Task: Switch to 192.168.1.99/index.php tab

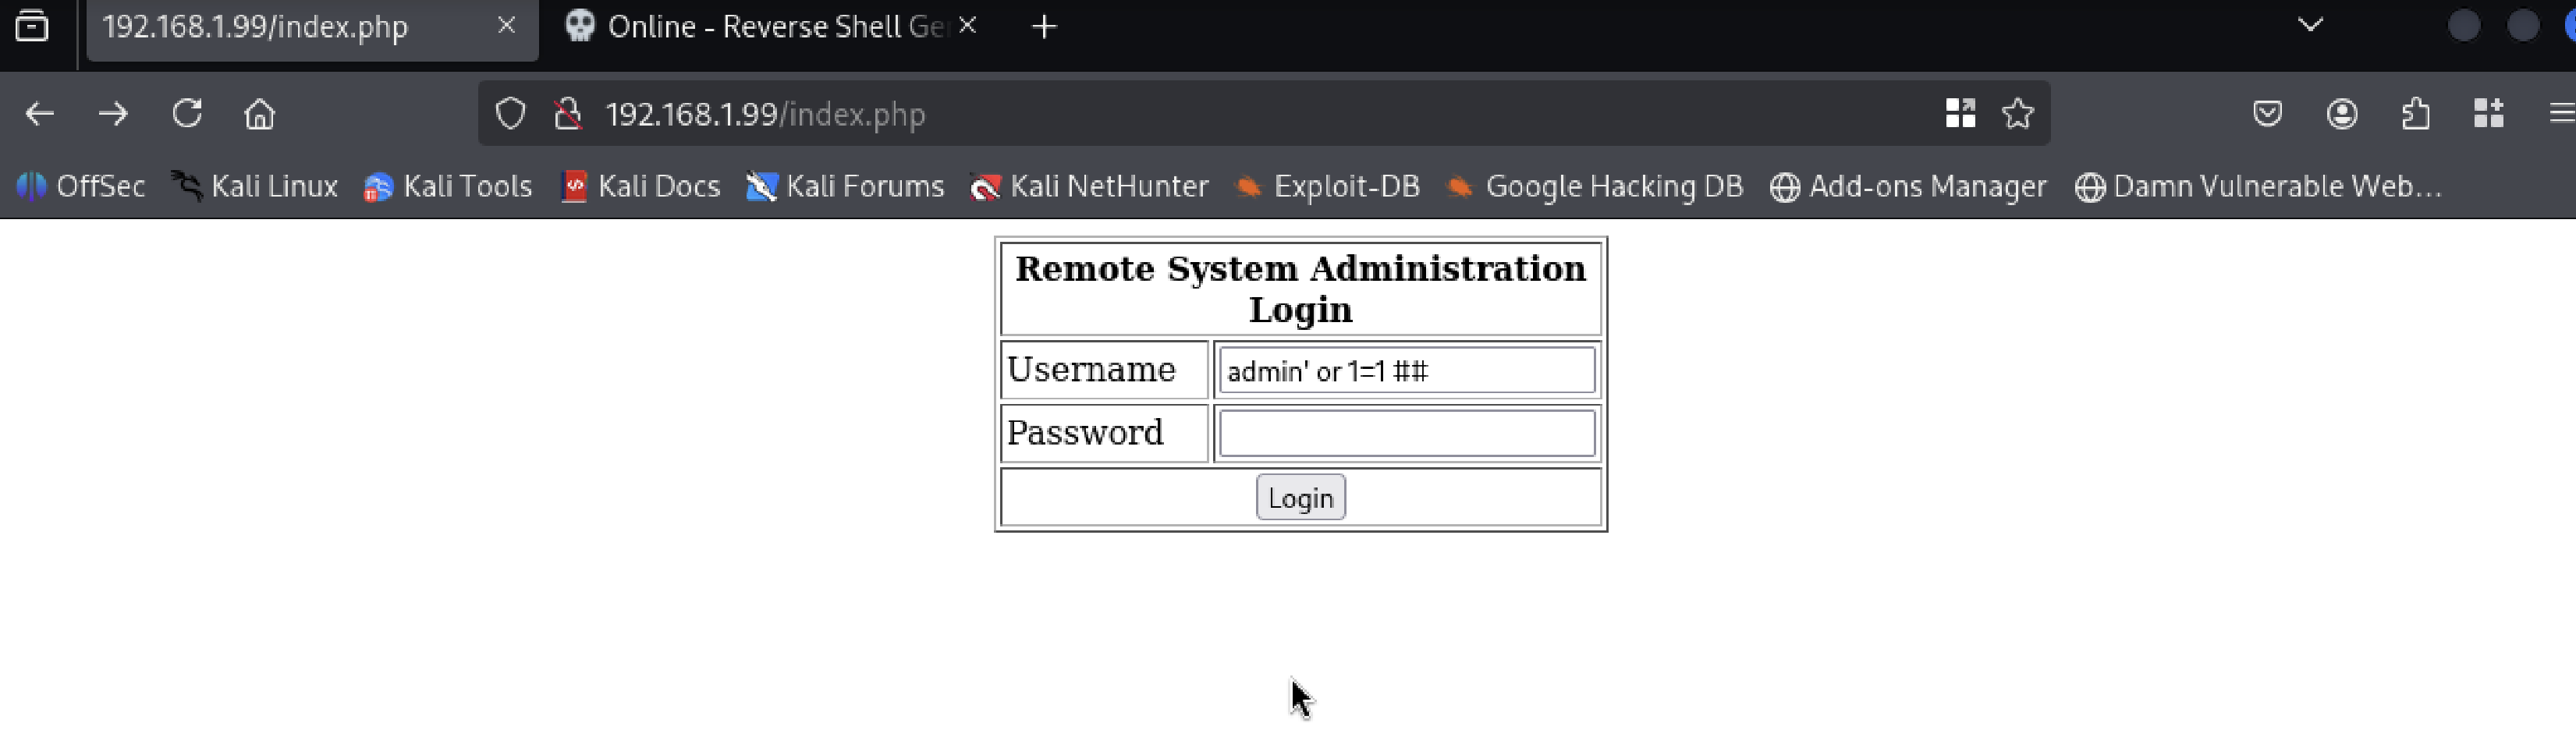Action: pos(312,28)
